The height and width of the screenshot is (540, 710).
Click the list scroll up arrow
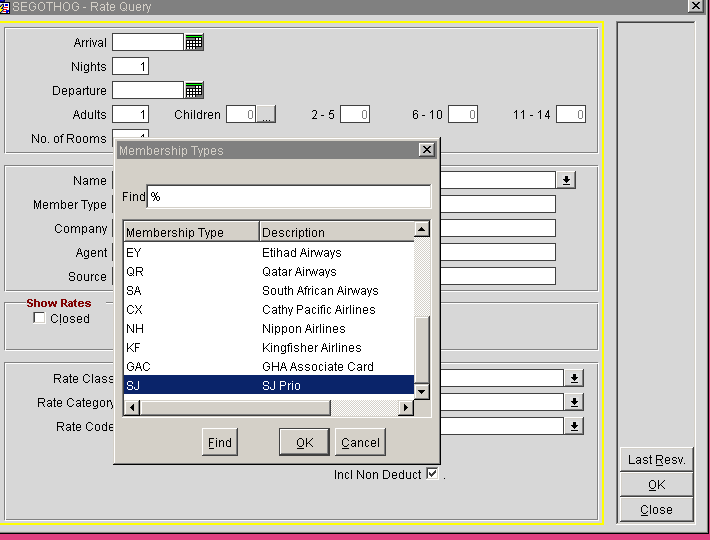(x=422, y=229)
